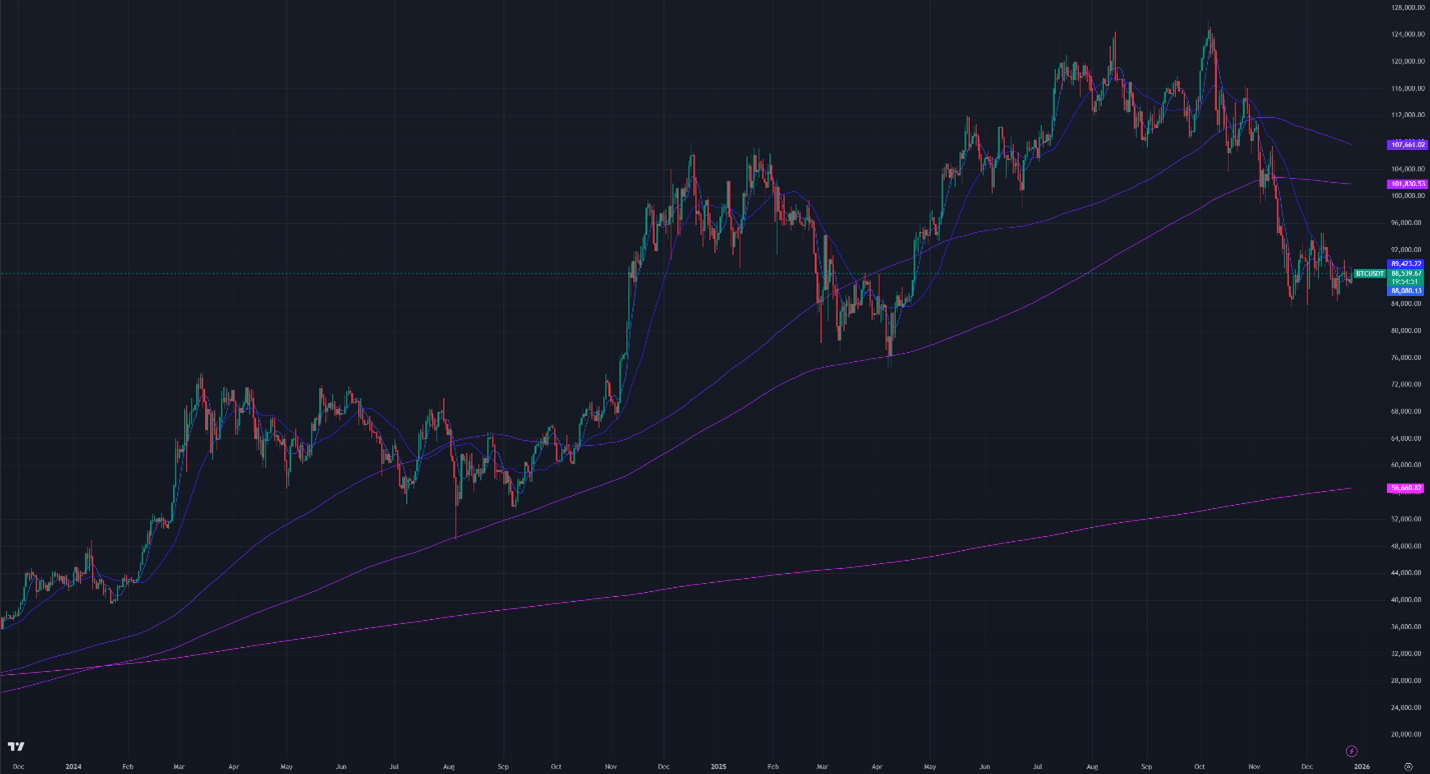This screenshot has height=774, width=1430.
Task: Click the green 88,539.67 current price label
Action: [x=1406, y=273]
